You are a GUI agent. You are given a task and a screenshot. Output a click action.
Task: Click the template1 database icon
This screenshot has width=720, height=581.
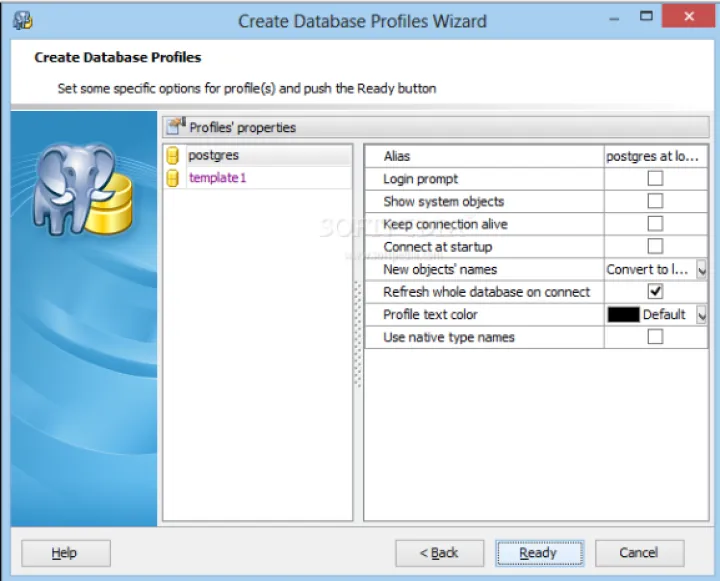172,178
